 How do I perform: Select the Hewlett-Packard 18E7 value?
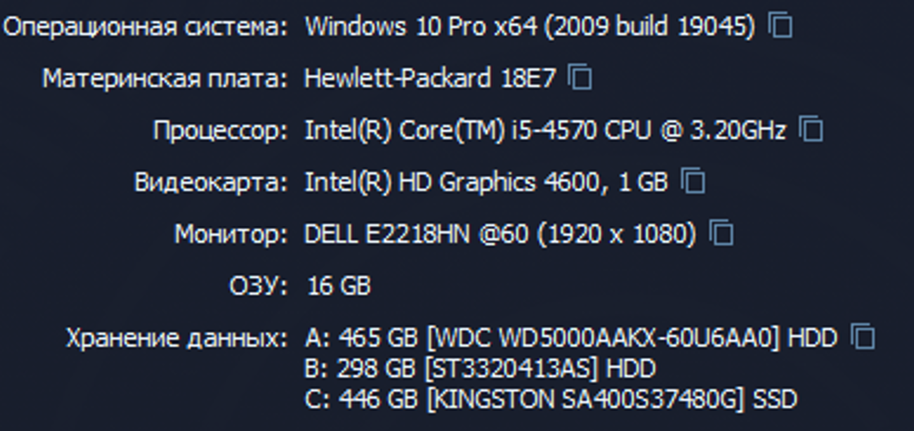tap(430, 78)
